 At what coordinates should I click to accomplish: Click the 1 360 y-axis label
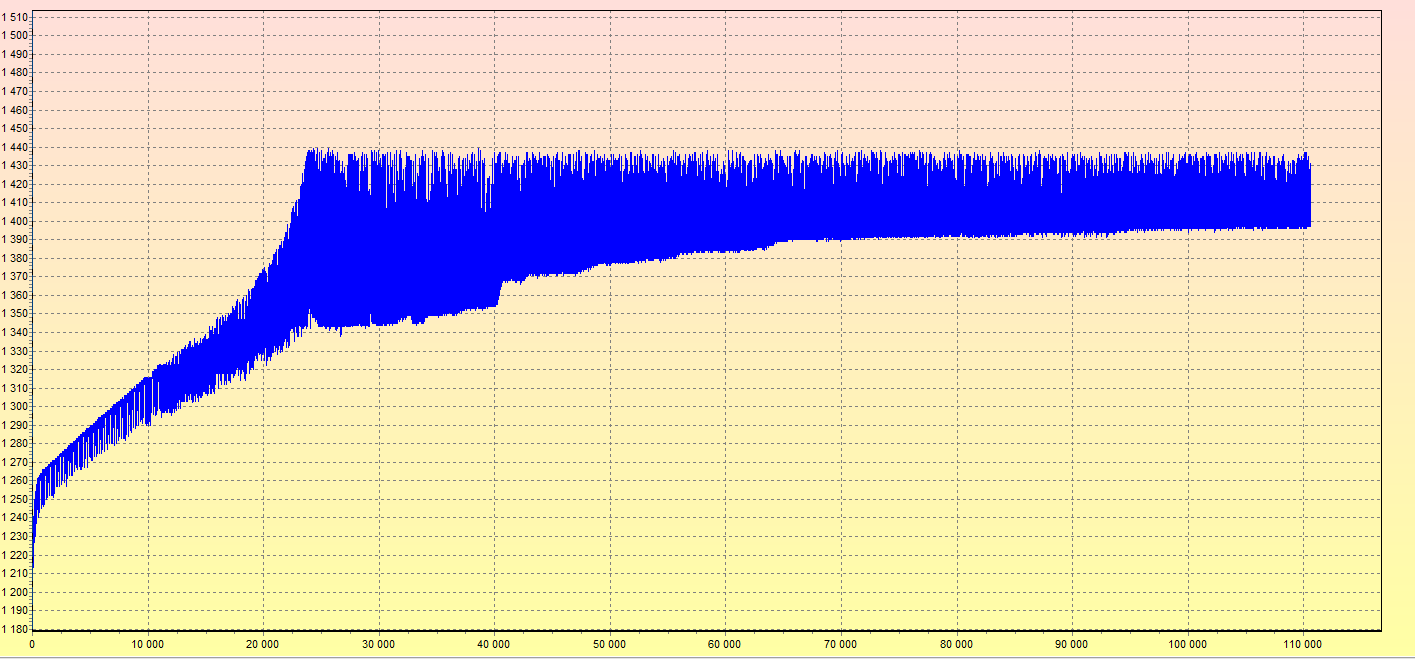(x=15, y=295)
